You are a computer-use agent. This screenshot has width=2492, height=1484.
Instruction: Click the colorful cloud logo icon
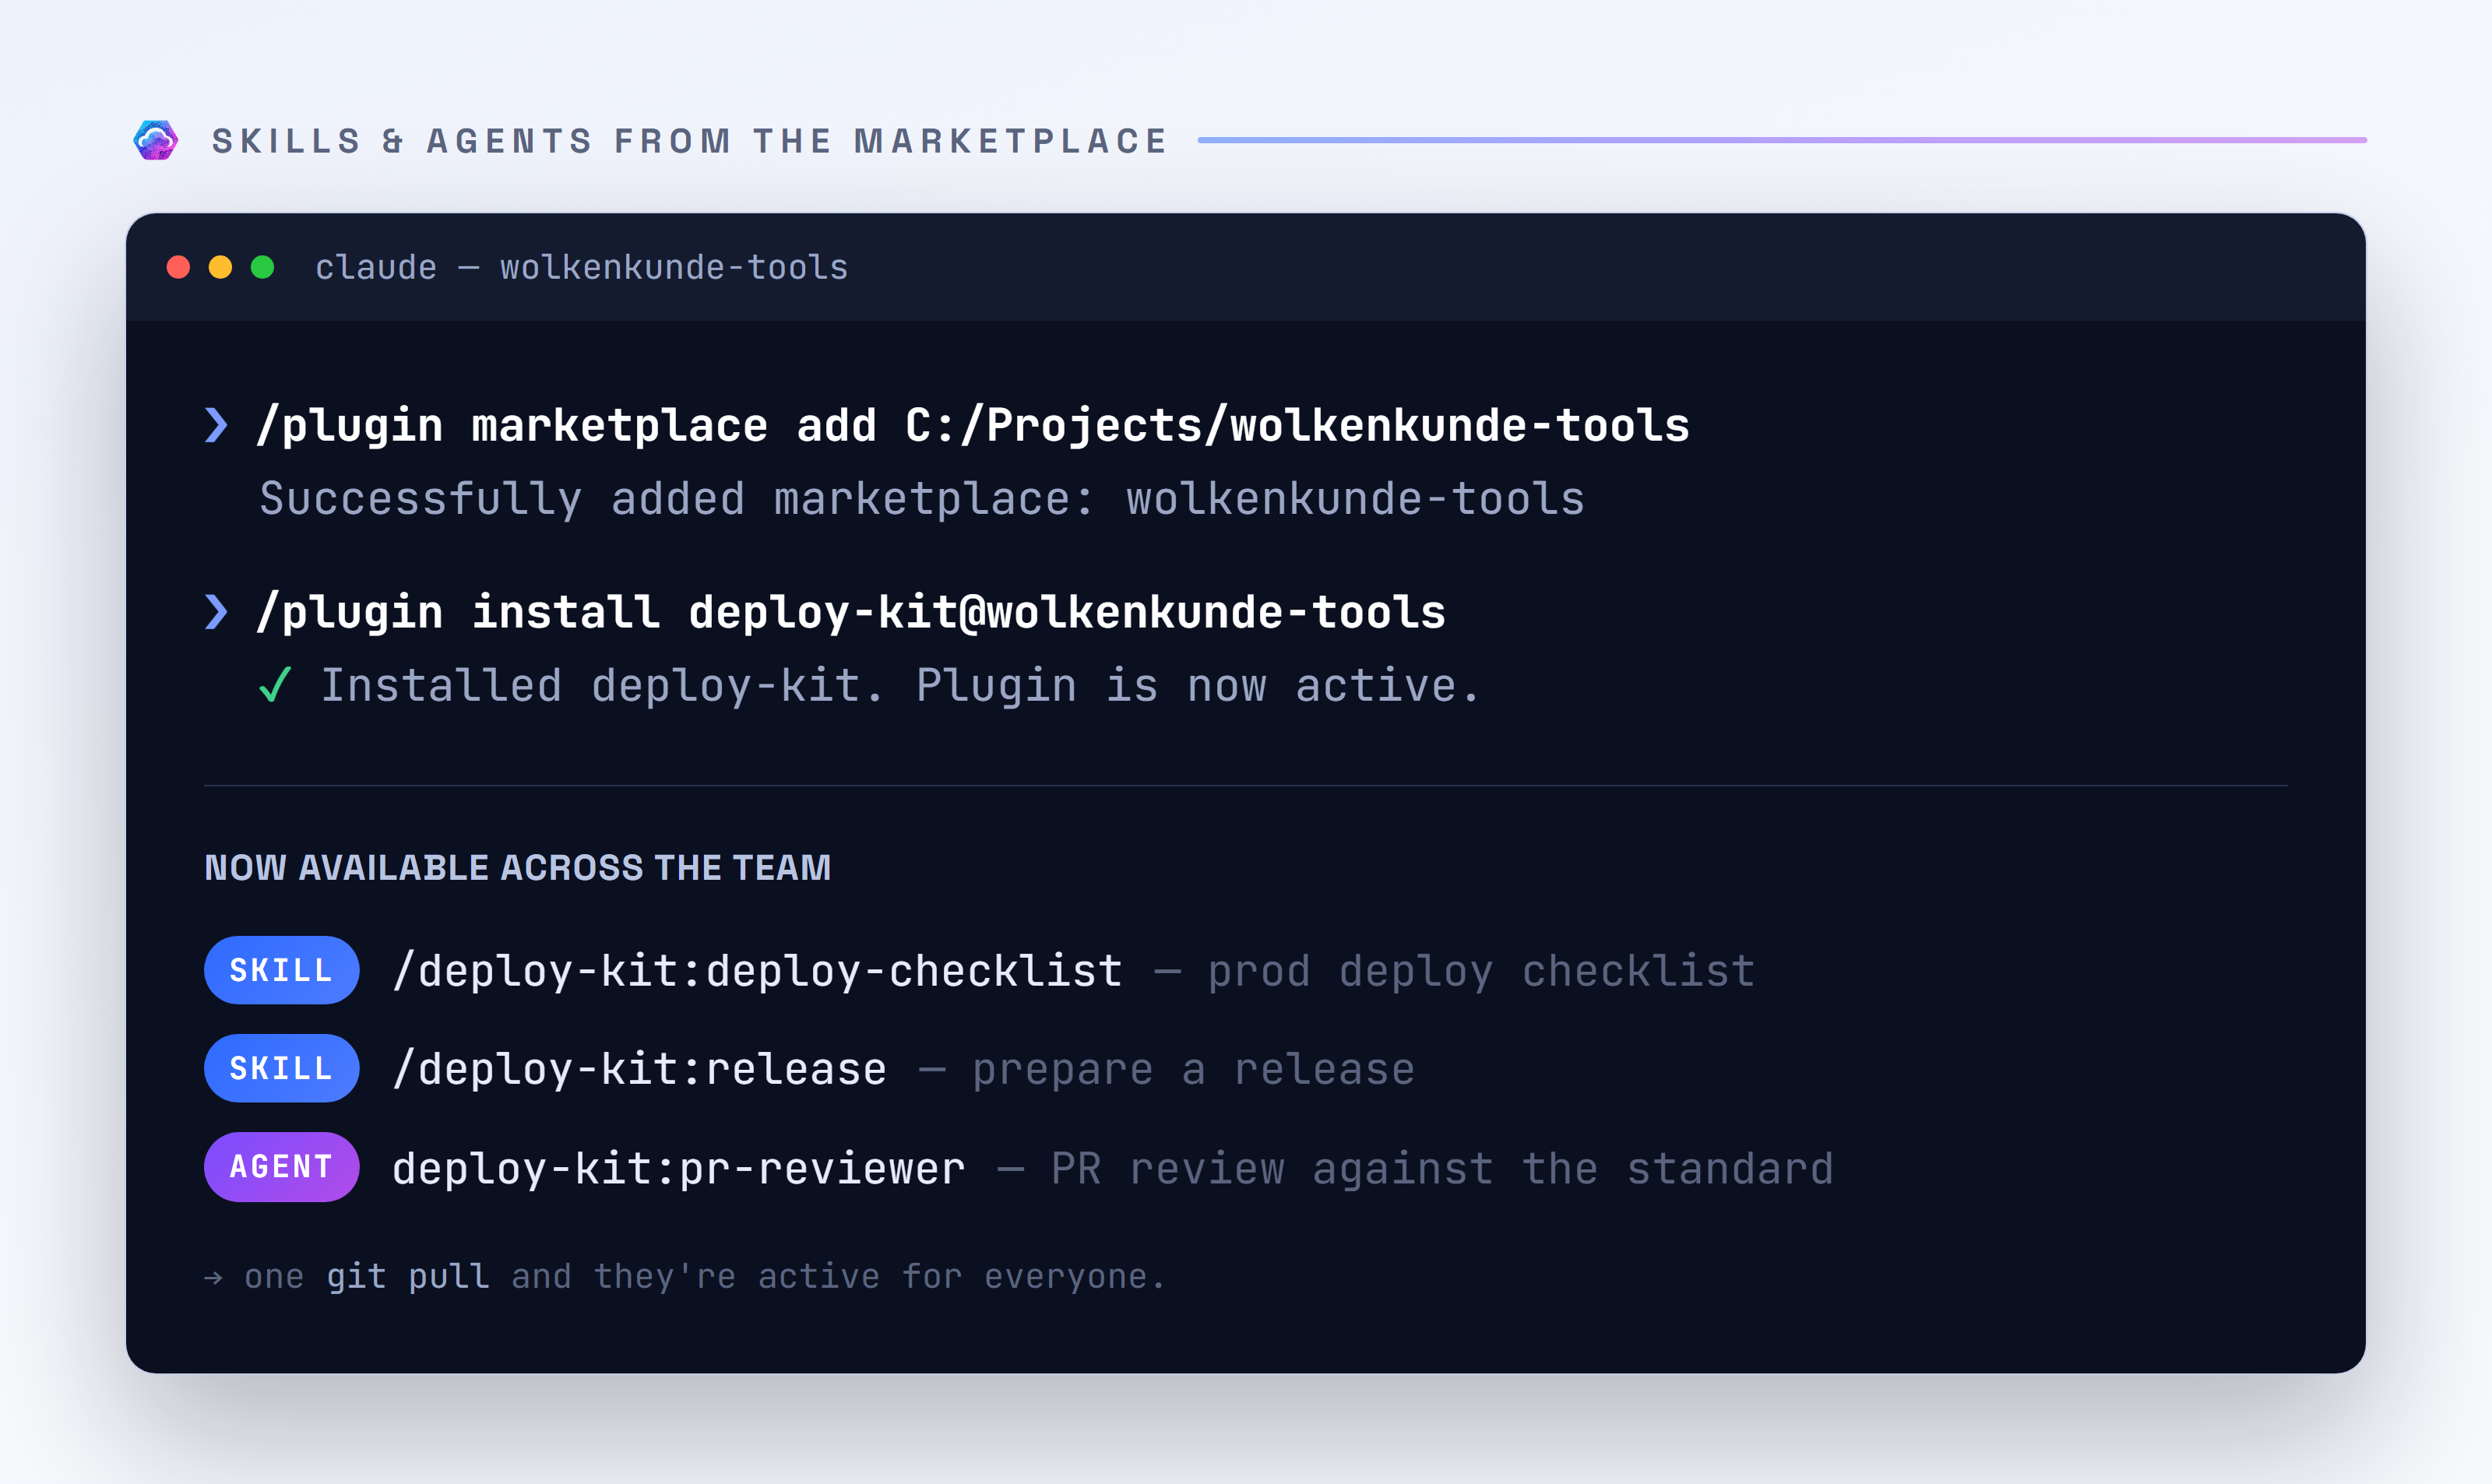click(x=156, y=140)
